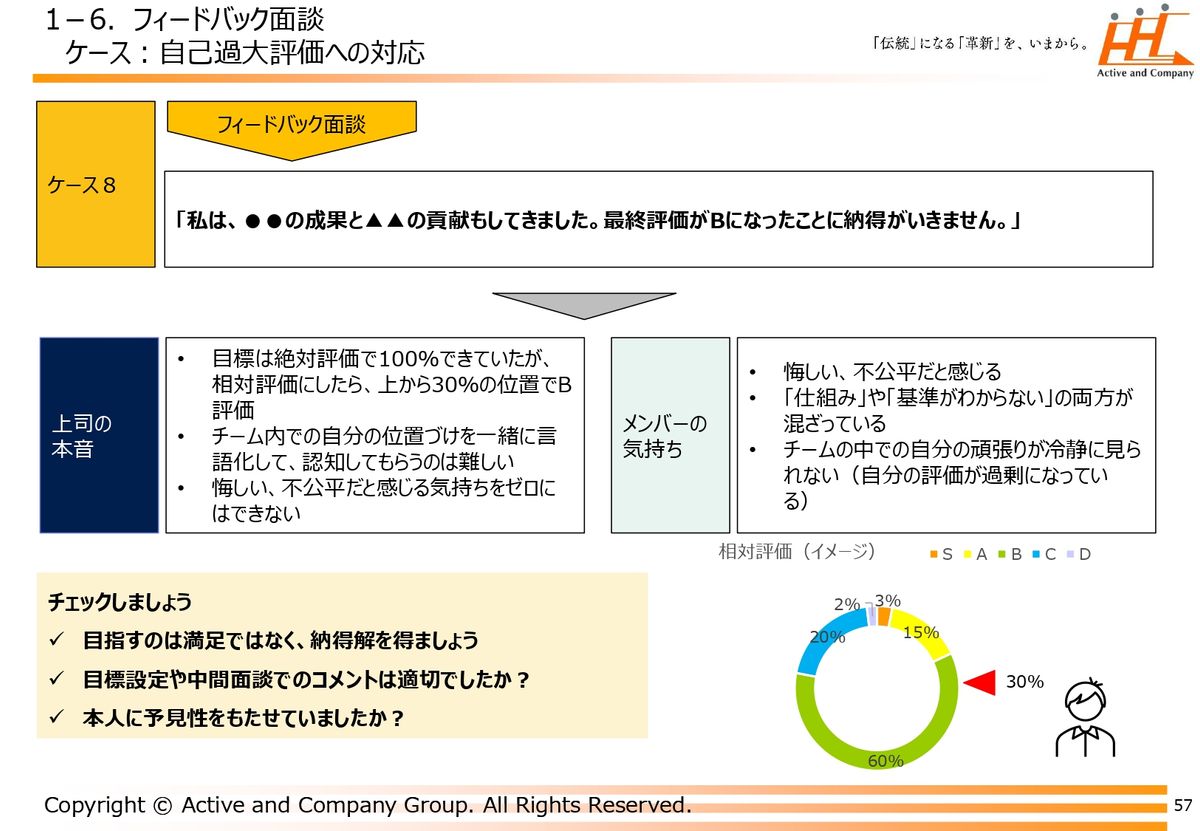
Task: Click the checkmark beside 目標設定や中間面談
Action: click(58, 680)
